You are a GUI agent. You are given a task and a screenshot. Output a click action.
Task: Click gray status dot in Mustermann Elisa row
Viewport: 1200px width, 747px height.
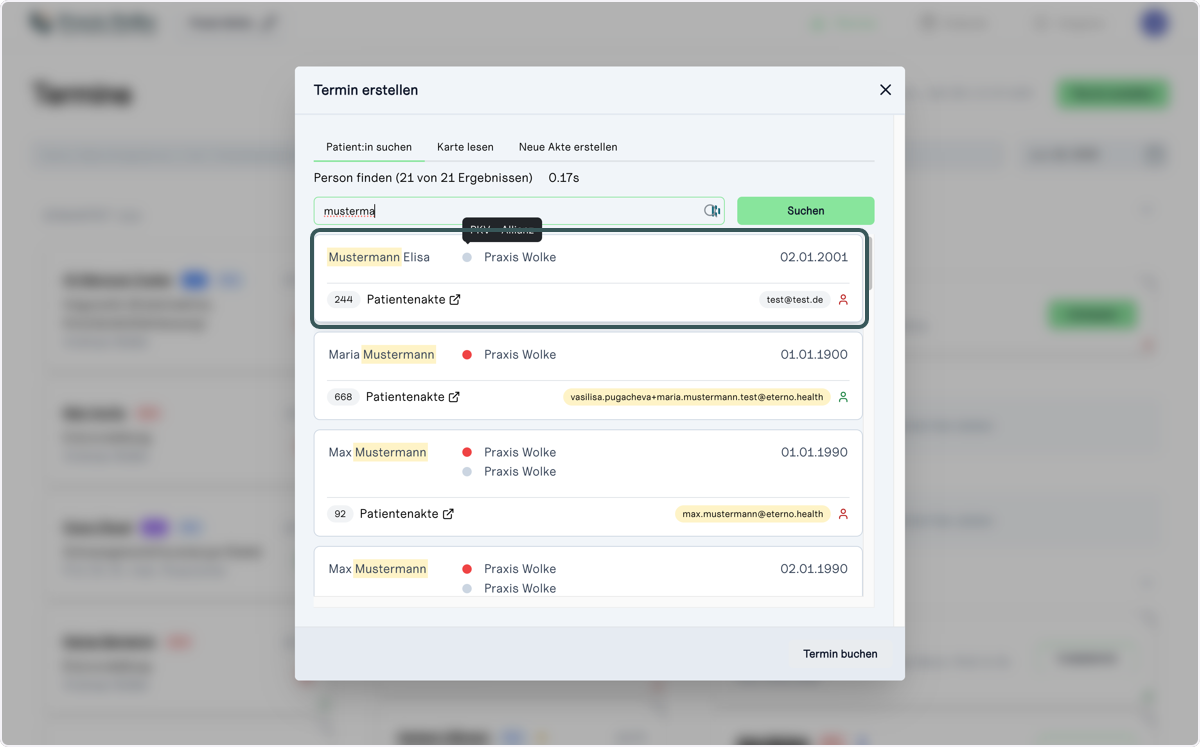coord(467,257)
